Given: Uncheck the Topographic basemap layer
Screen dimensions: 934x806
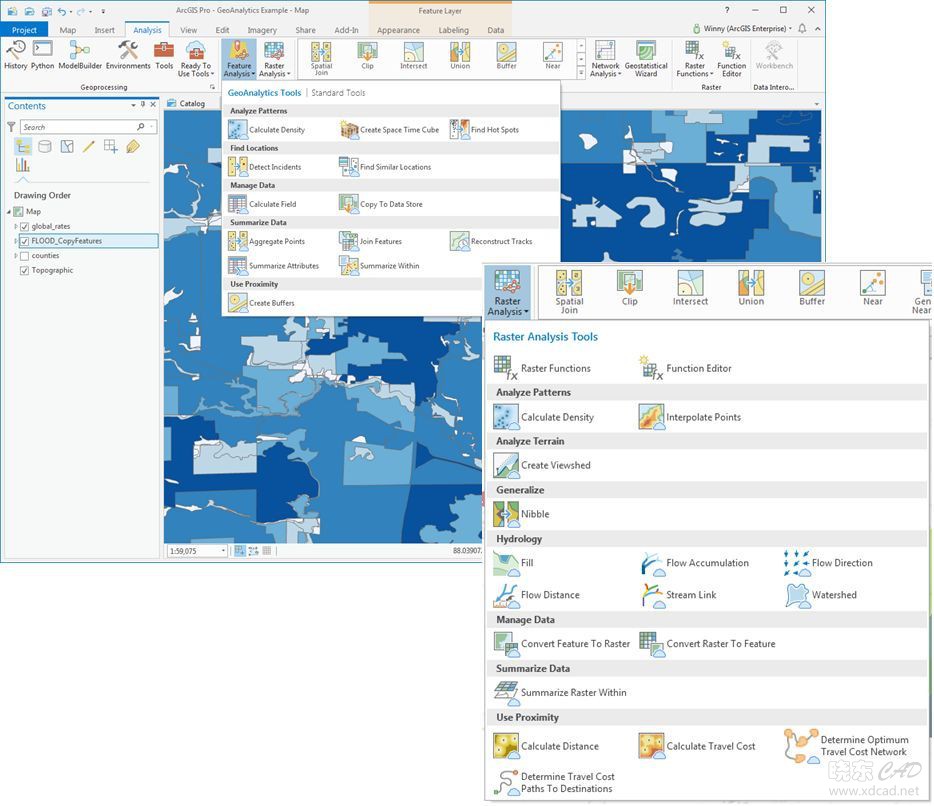Looking at the screenshot, I should [x=24, y=270].
